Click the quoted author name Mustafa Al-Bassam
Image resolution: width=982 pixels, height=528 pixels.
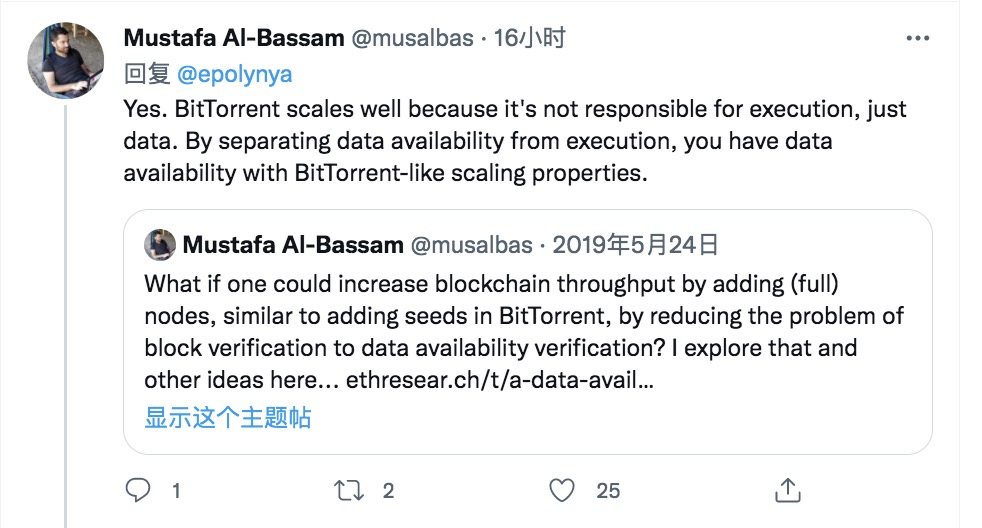click(x=293, y=245)
